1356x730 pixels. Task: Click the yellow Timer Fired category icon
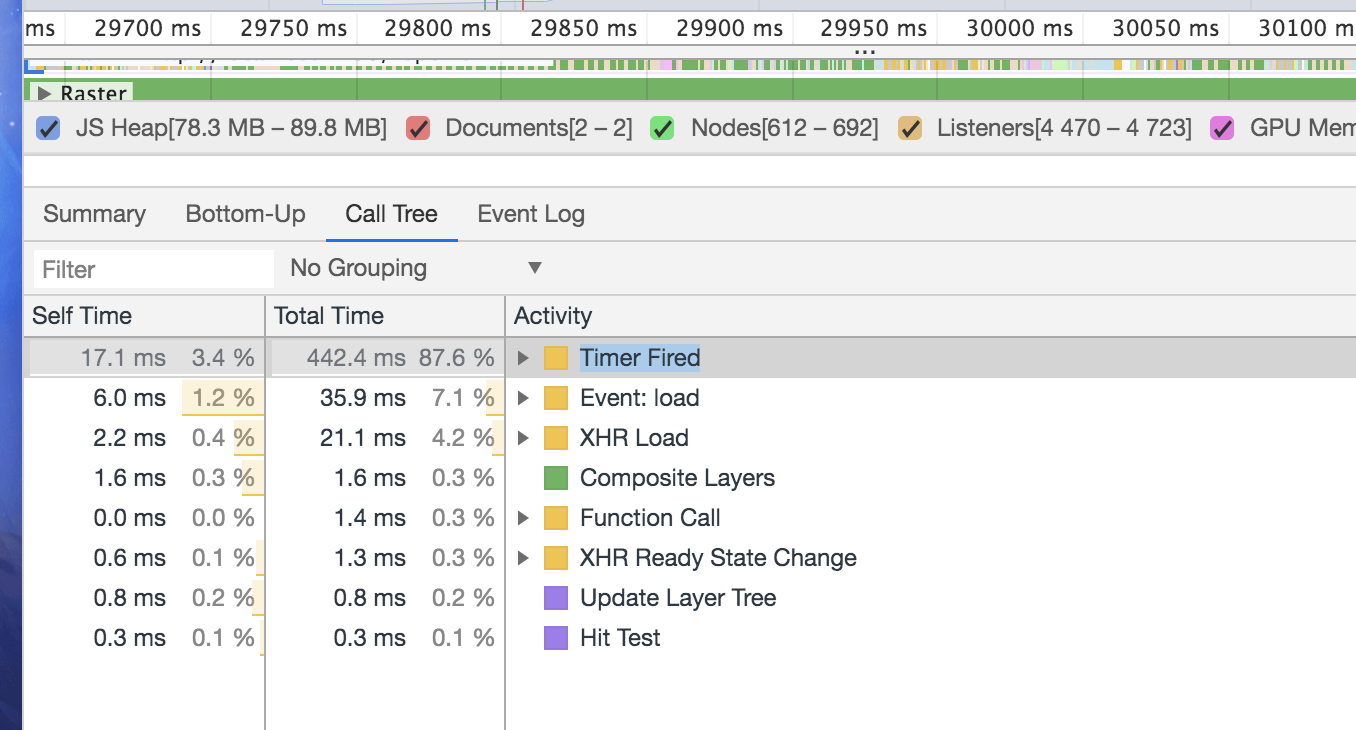point(556,358)
